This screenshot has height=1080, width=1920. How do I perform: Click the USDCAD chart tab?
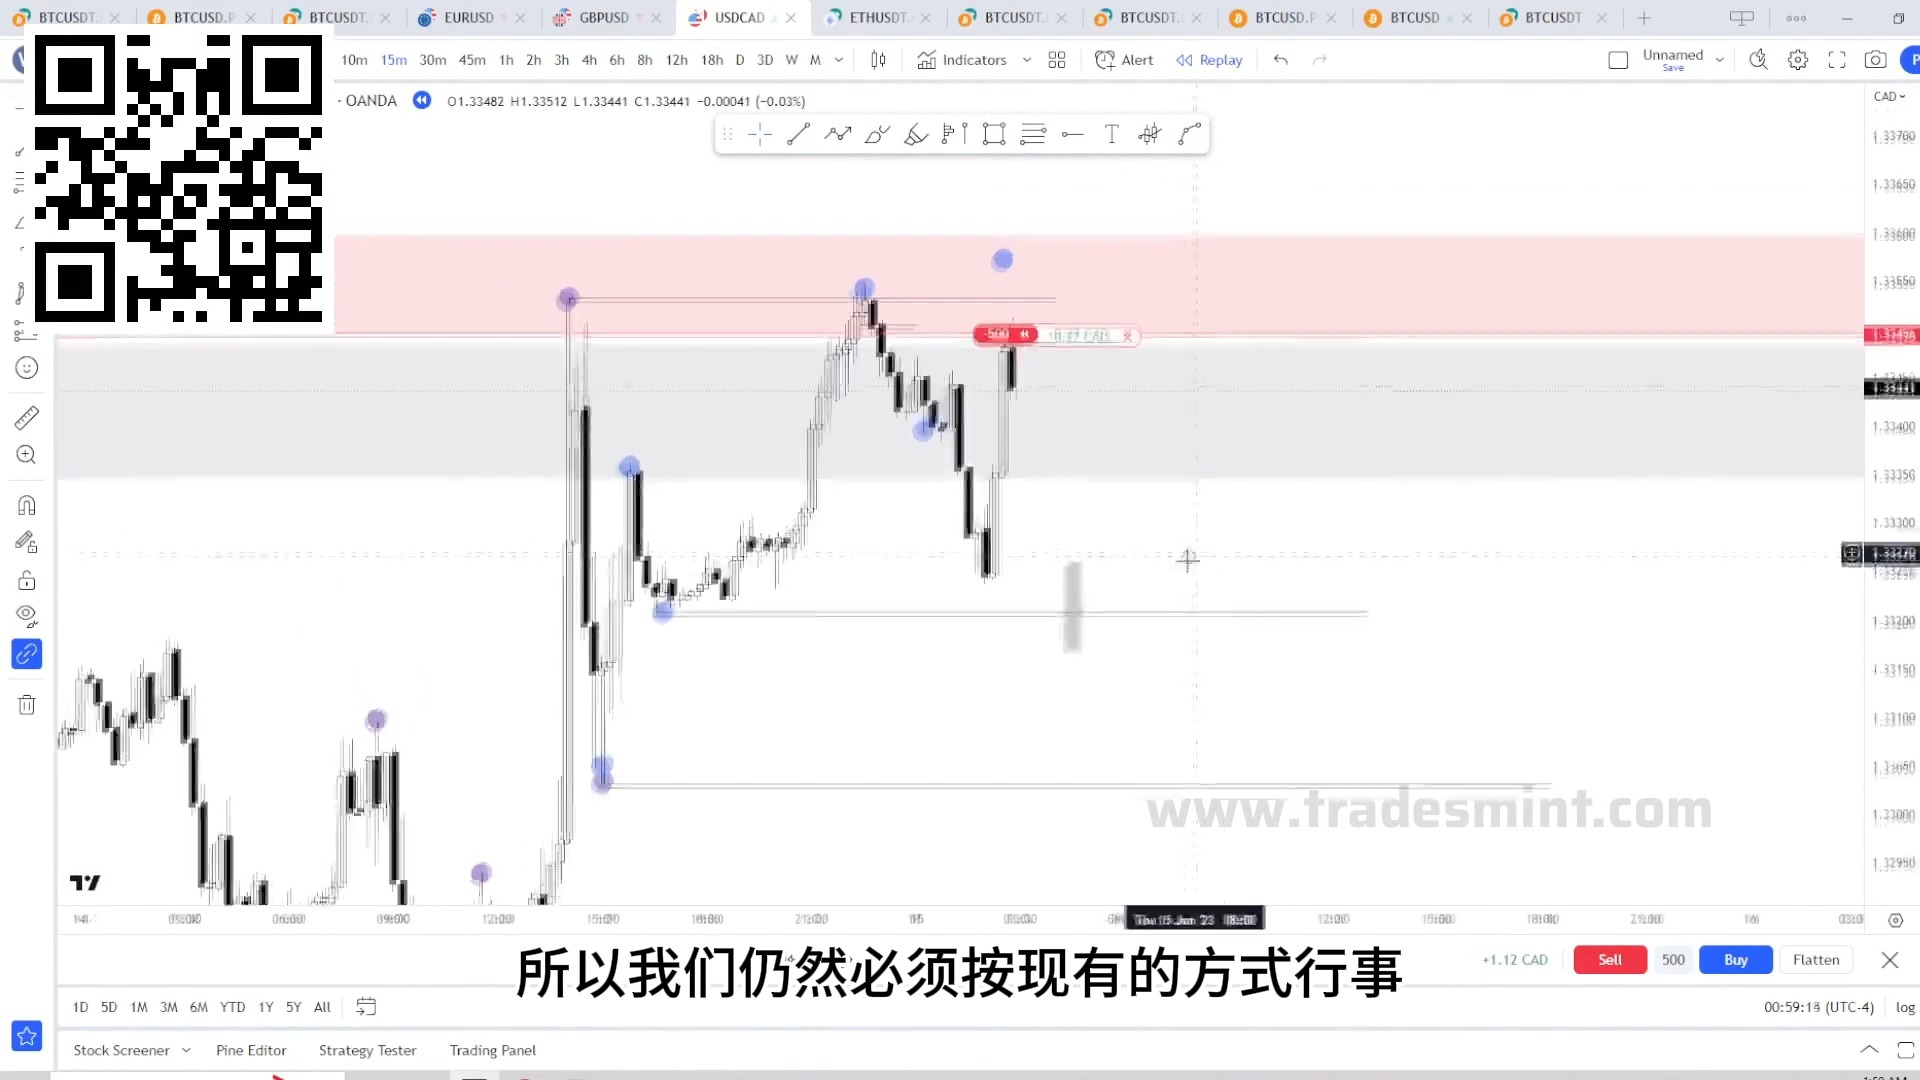coord(732,17)
